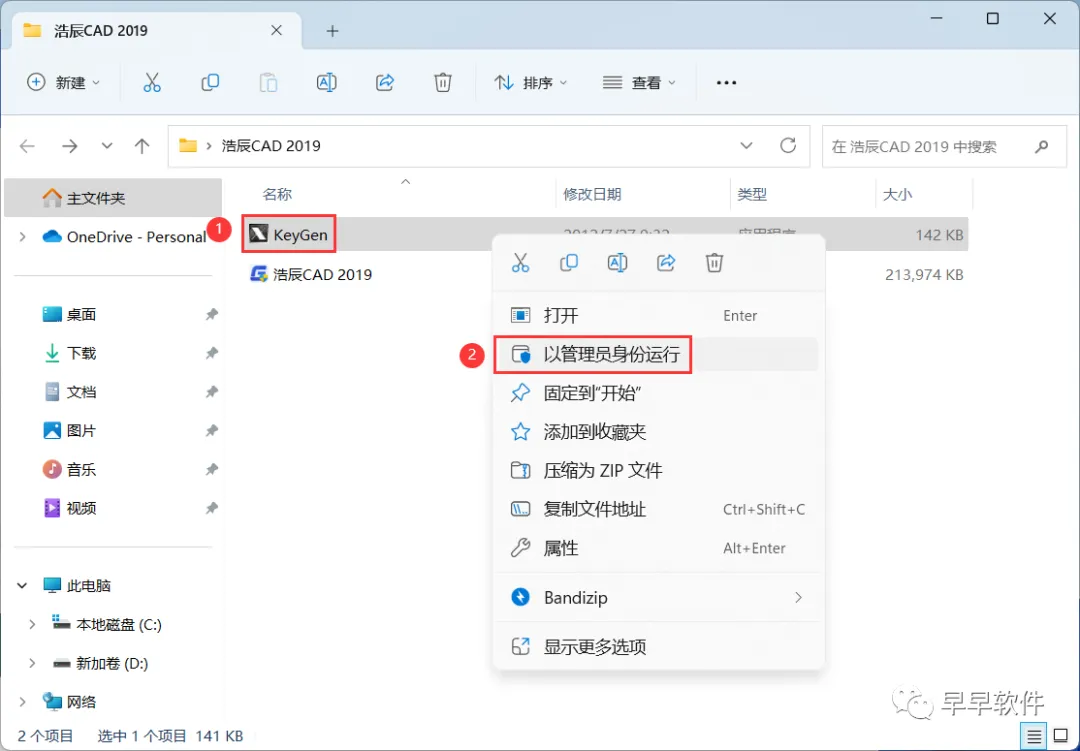Expand 新加卷 (D:) tree node

tap(32, 663)
